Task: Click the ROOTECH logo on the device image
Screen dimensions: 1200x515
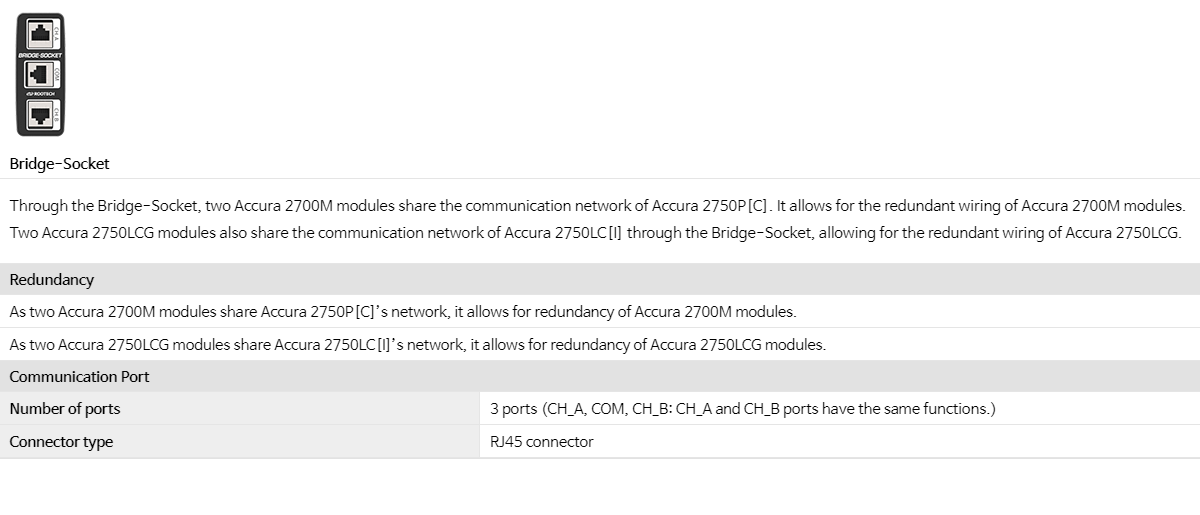Action: click(x=40, y=94)
